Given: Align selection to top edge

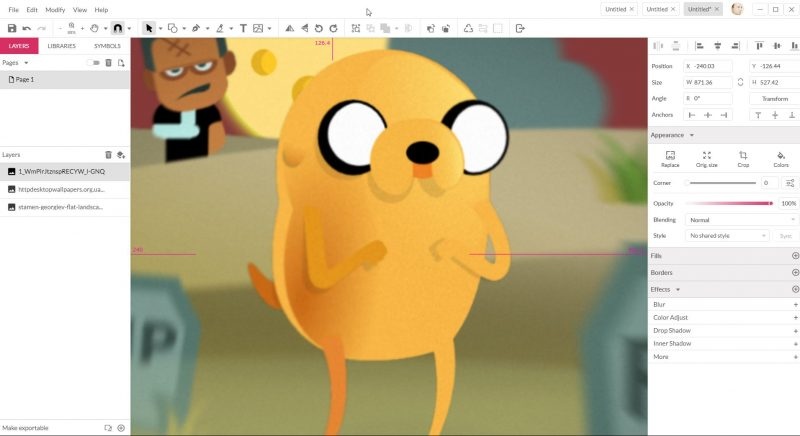Looking at the screenshot, I should tap(759, 46).
